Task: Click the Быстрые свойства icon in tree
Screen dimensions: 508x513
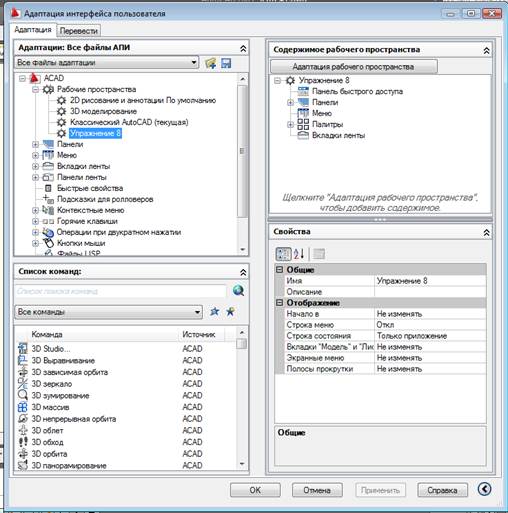Action: coord(48,188)
